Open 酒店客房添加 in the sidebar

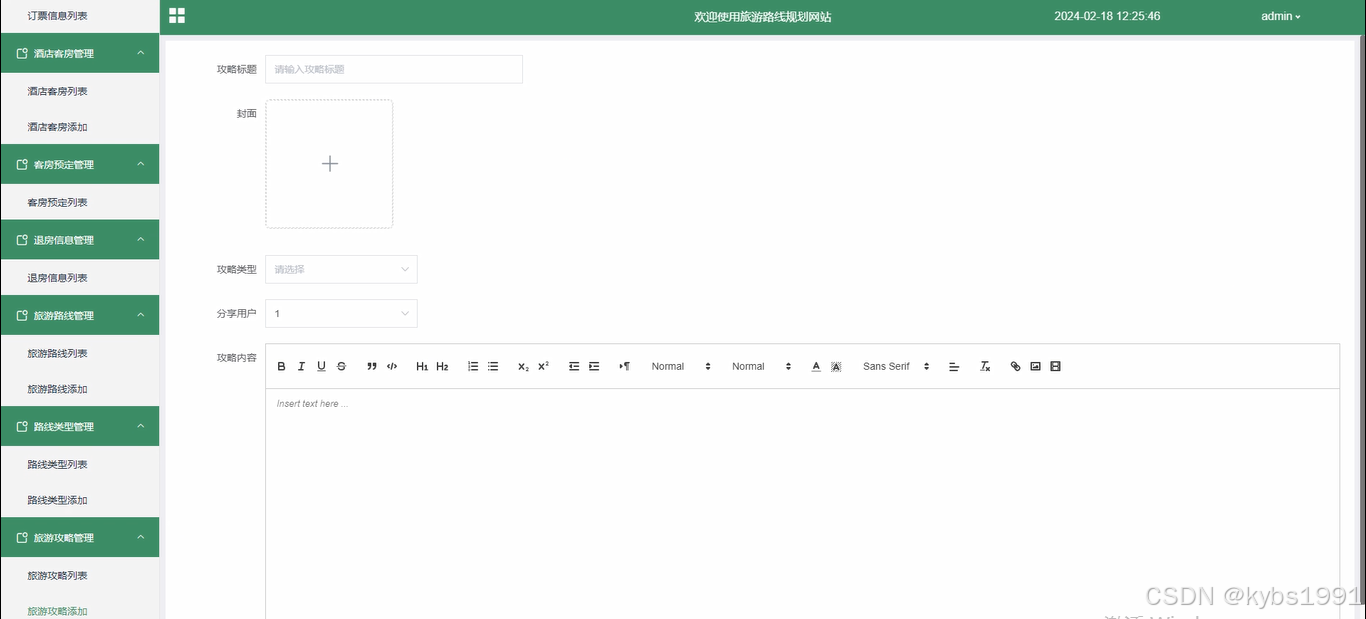57,127
